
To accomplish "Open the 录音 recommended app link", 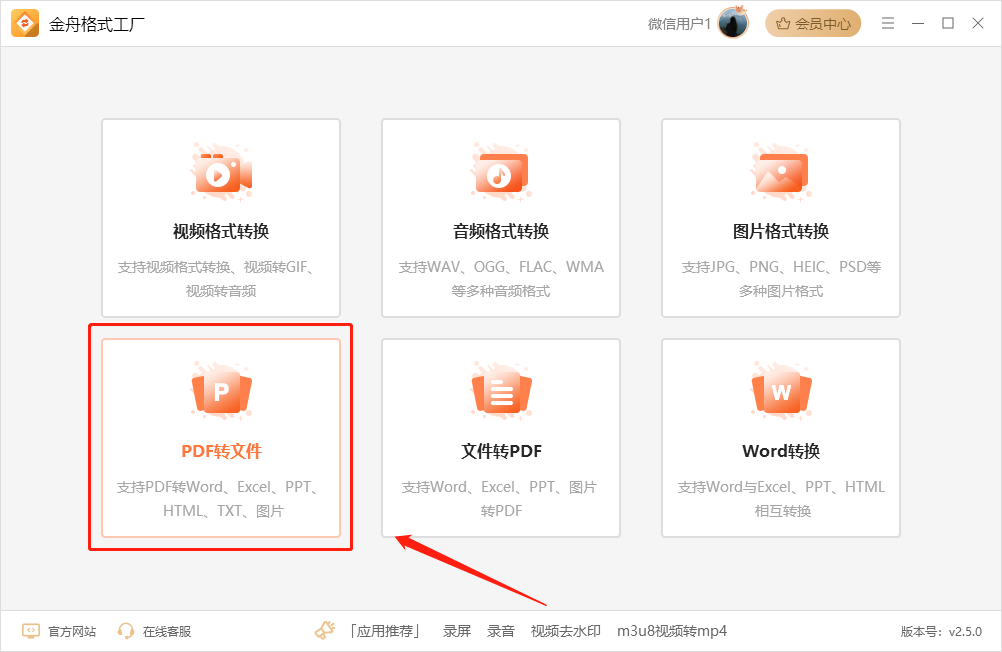I will pyautogui.click(x=501, y=631).
